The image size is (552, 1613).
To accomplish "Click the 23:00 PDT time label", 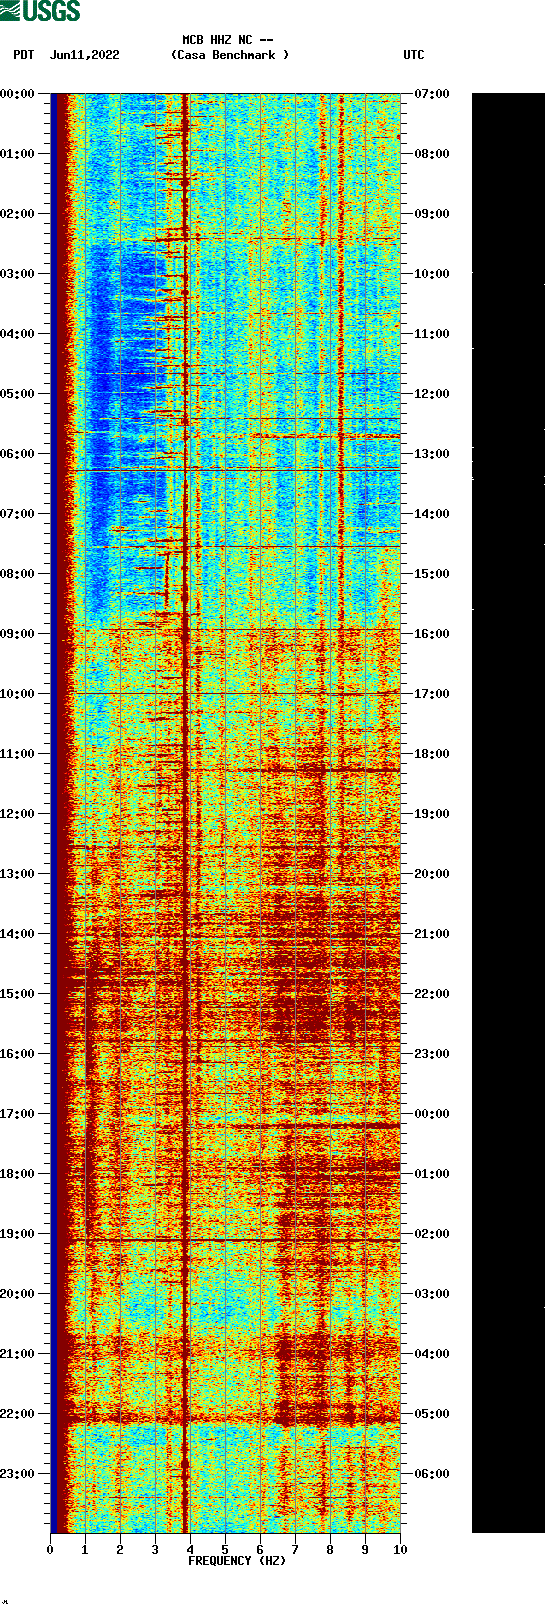I will tap(18, 1474).
